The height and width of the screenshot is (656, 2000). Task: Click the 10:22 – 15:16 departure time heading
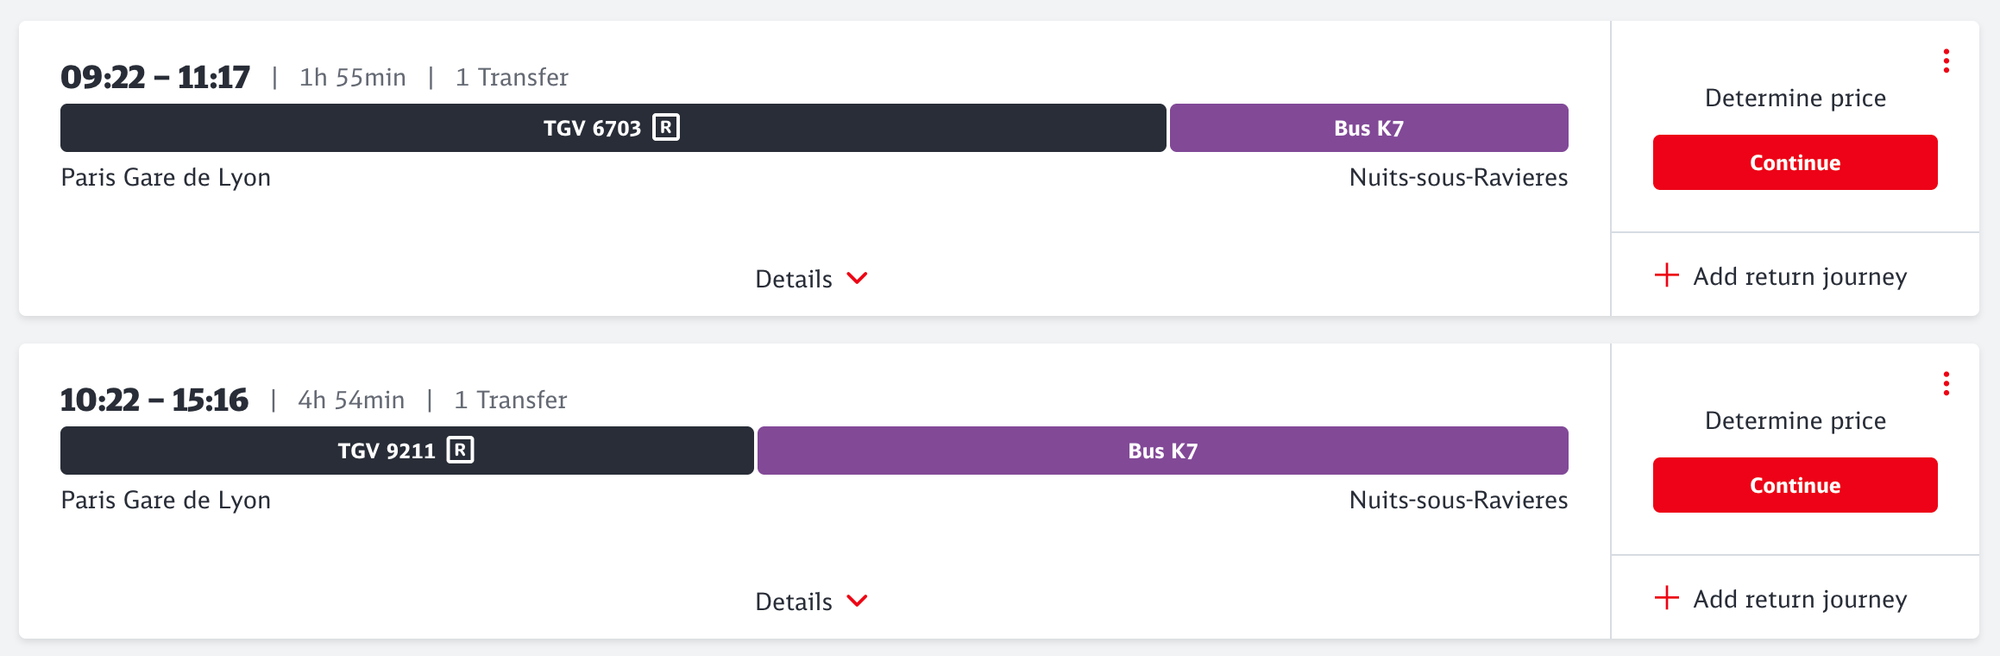[154, 400]
